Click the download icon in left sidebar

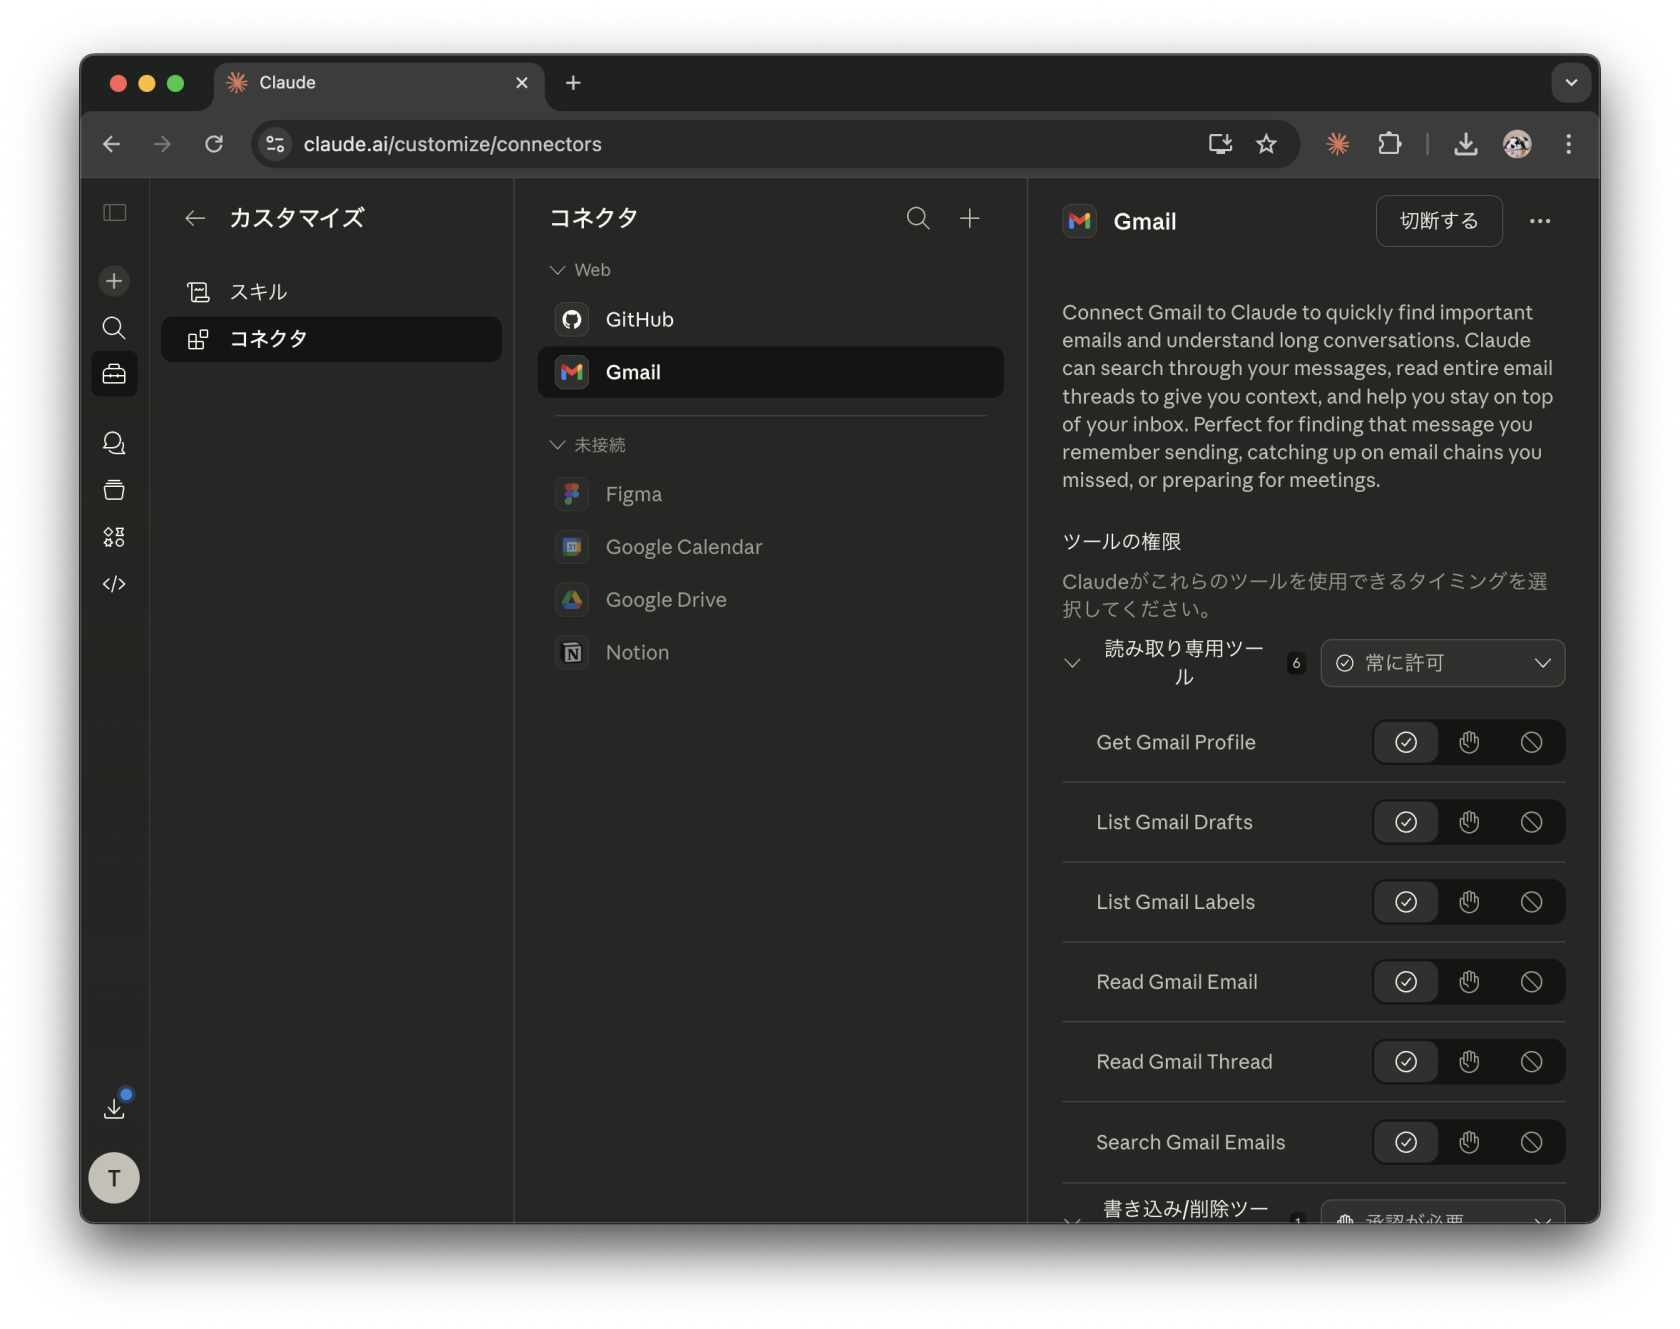click(114, 1108)
